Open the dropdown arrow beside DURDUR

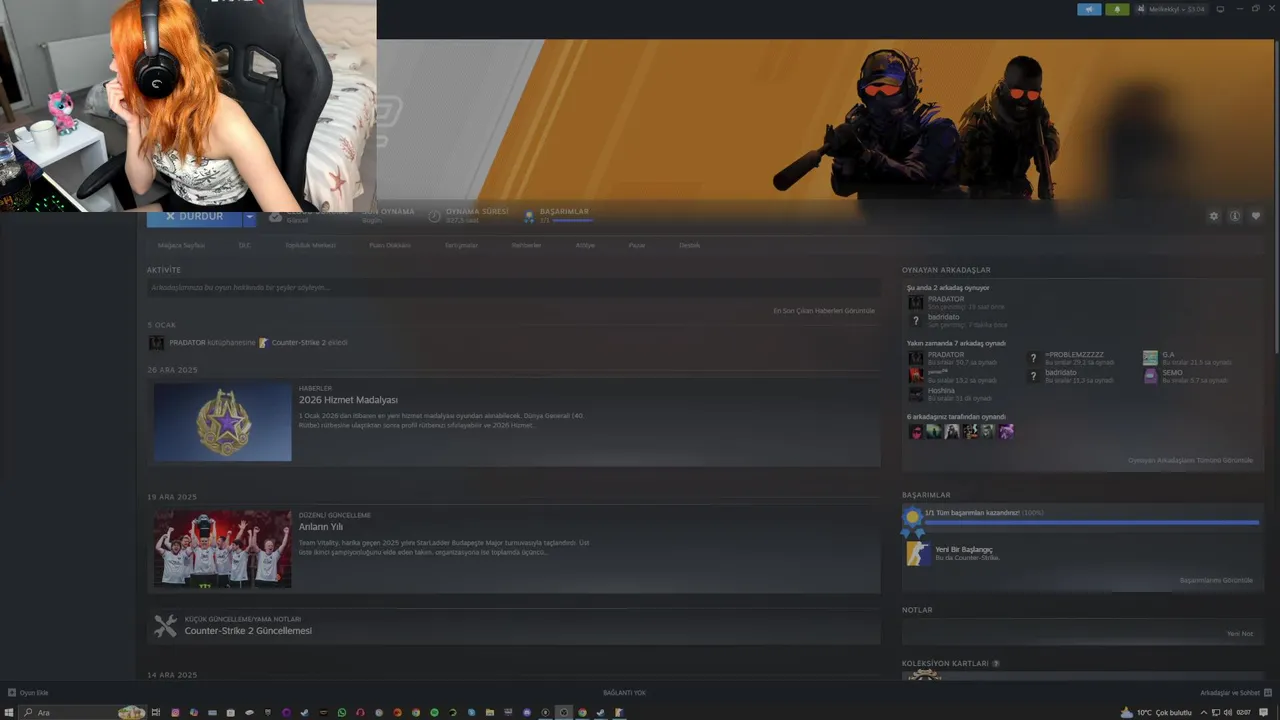250,217
